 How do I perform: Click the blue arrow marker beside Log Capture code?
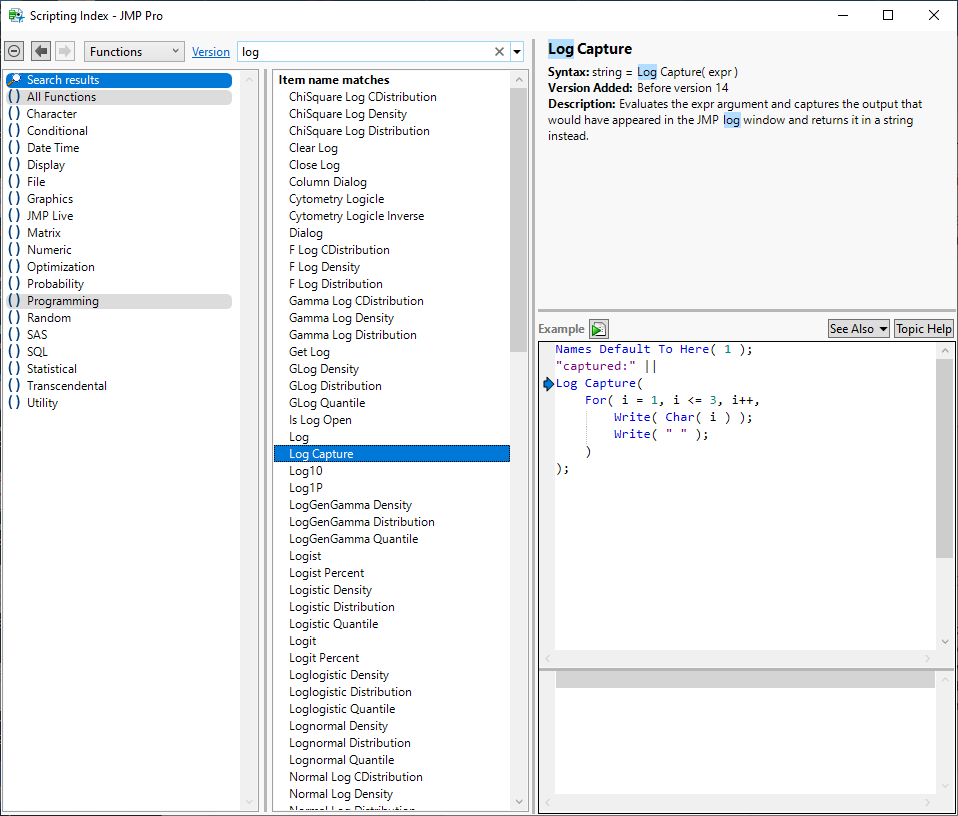[547, 384]
